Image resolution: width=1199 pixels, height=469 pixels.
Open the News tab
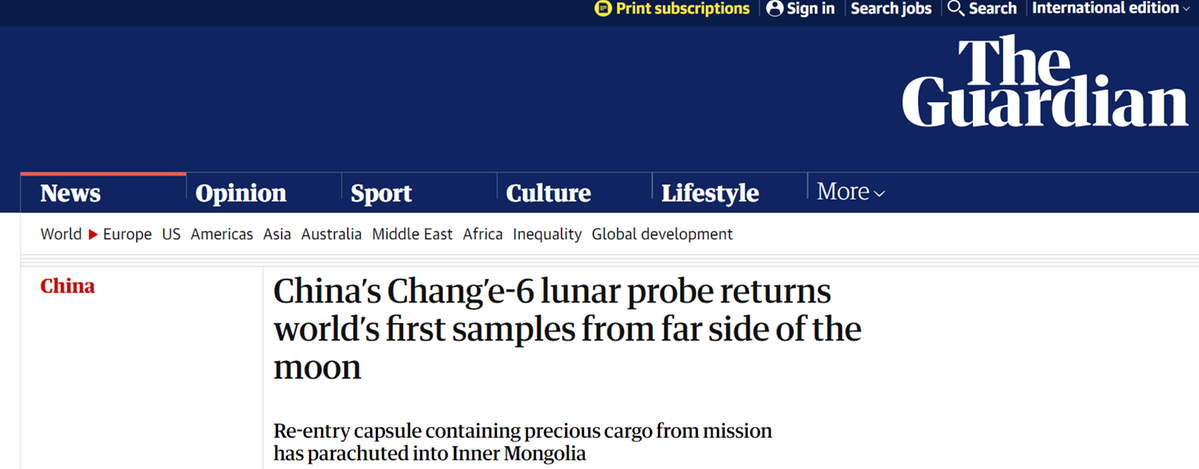(x=70, y=193)
